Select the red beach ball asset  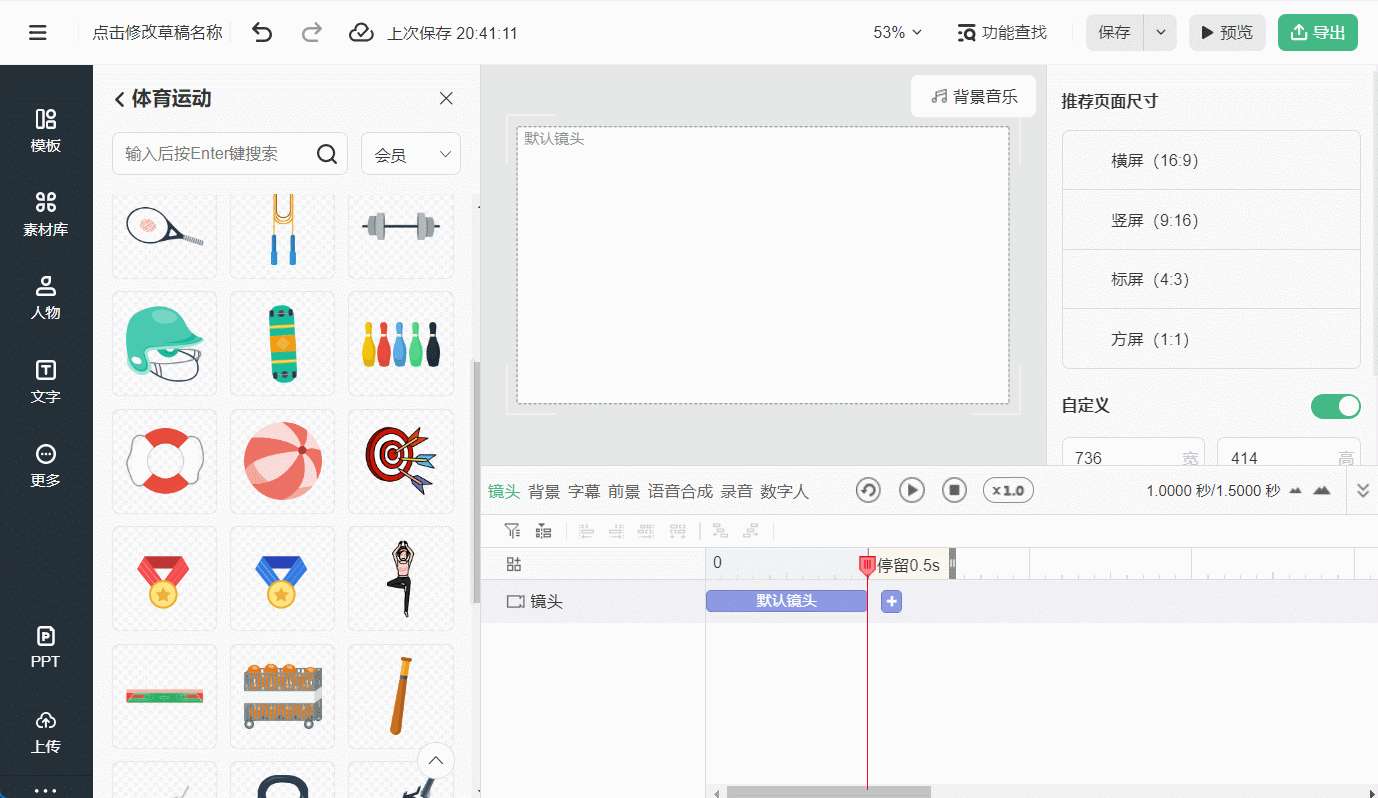click(283, 462)
